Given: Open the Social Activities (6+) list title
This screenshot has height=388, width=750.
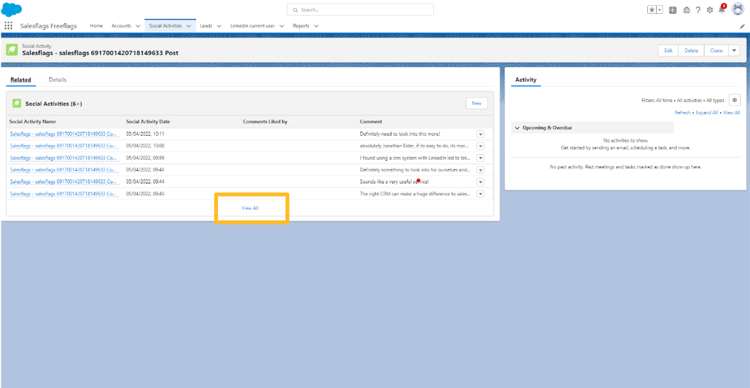Looking at the screenshot, I should (x=54, y=103).
